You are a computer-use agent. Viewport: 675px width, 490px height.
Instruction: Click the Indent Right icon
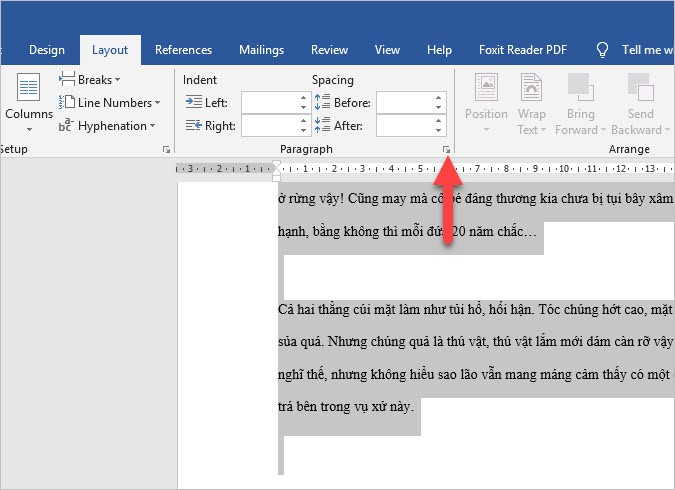click(194, 125)
